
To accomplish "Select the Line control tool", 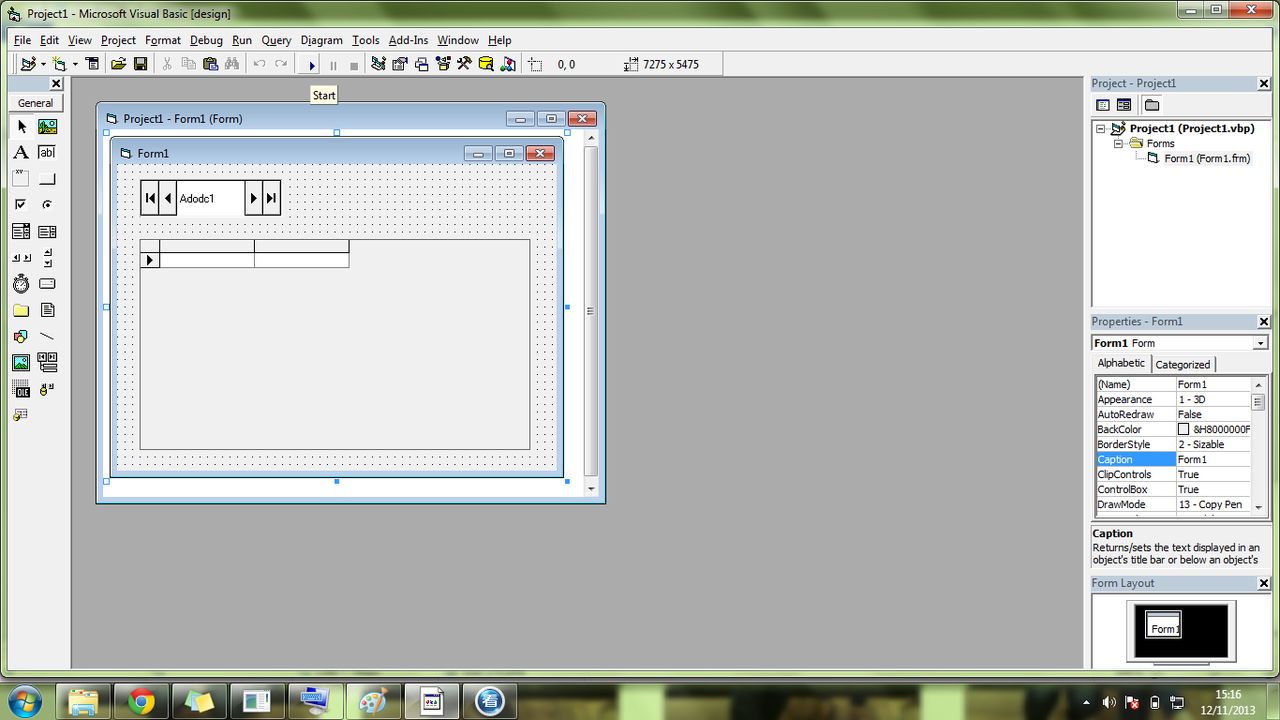I will [x=47, y=336].
